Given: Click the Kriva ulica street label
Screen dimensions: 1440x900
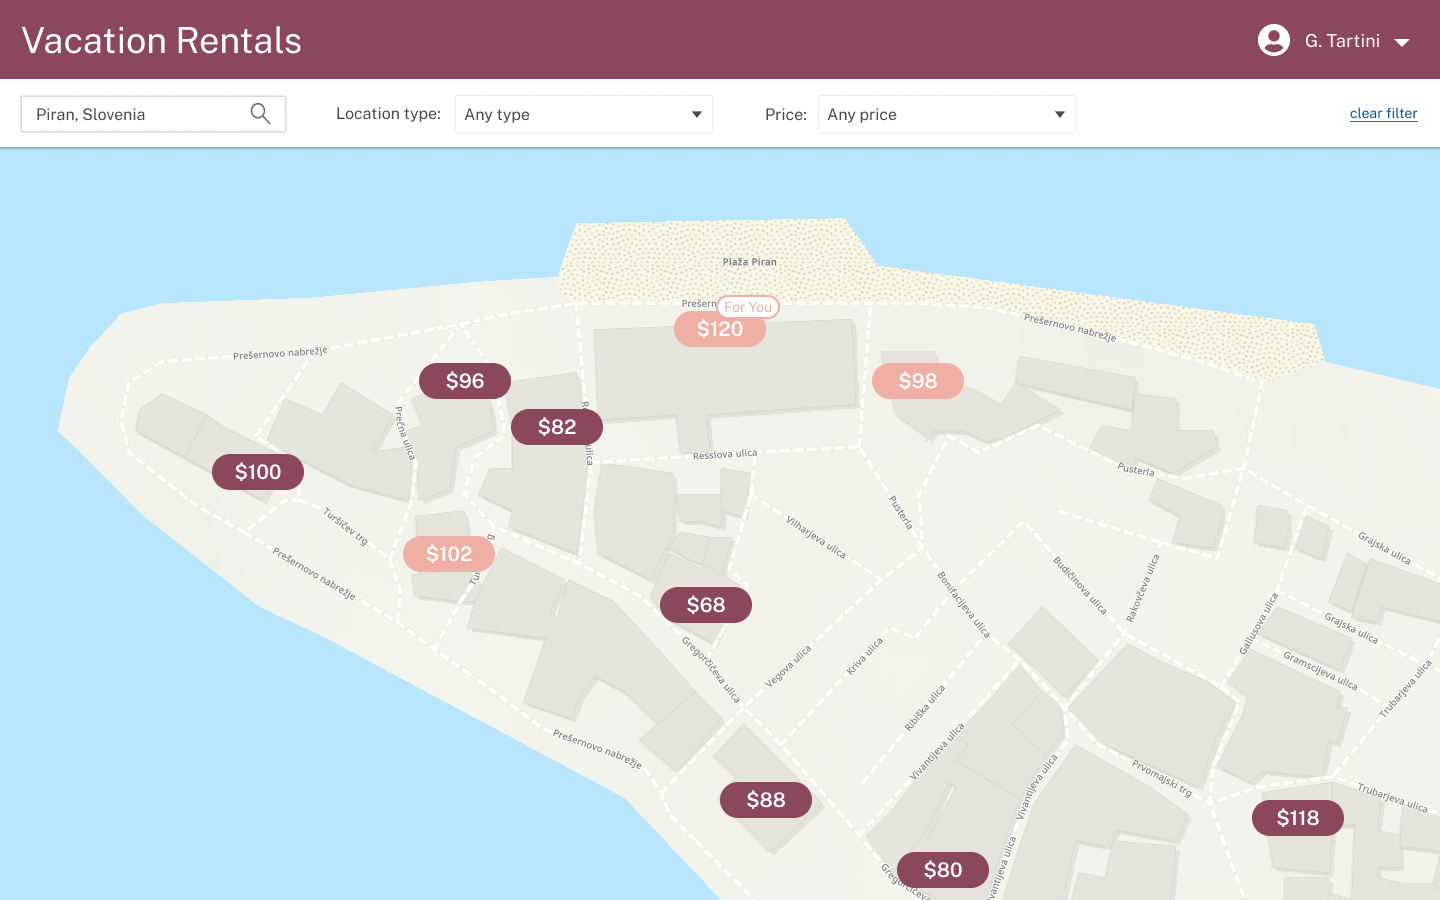Looking at the screenshot, I should point(865,656).
